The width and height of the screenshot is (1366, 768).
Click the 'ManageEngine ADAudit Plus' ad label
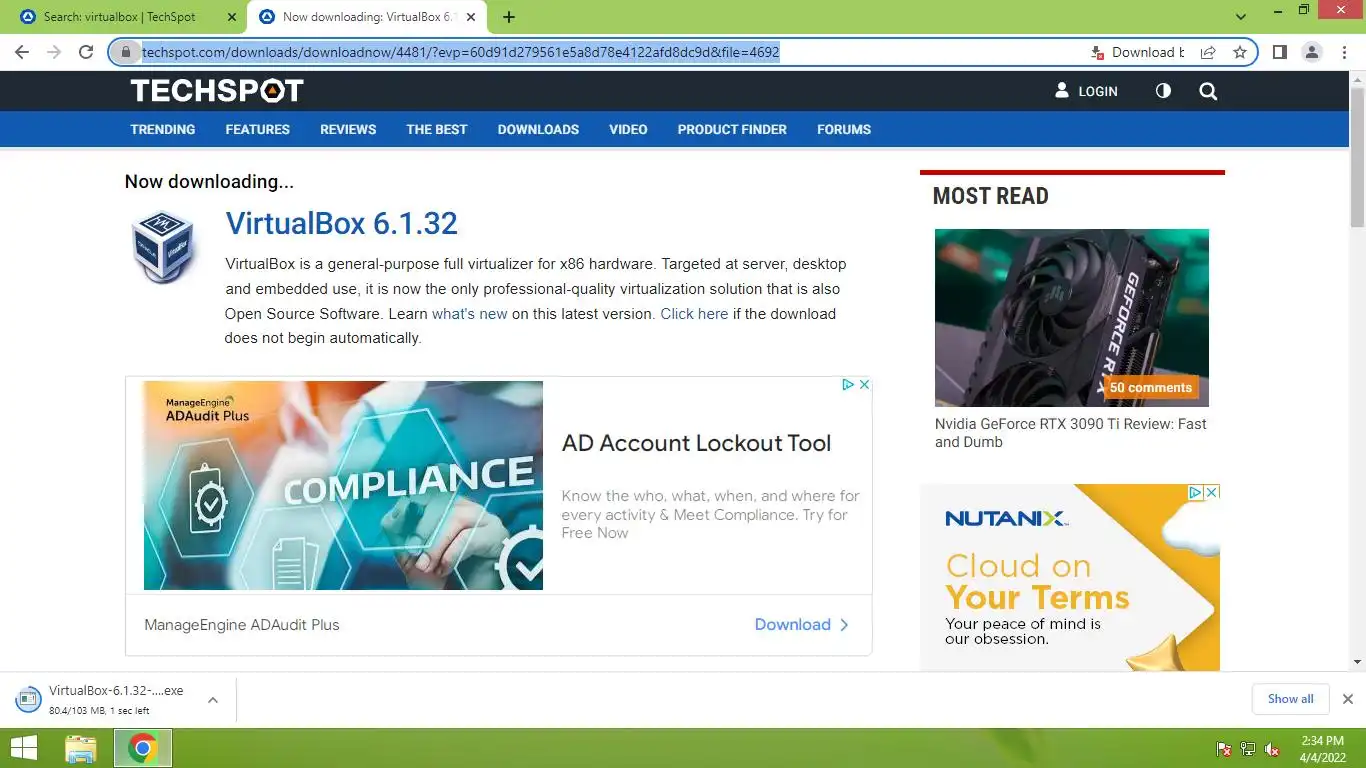point(242,625)
